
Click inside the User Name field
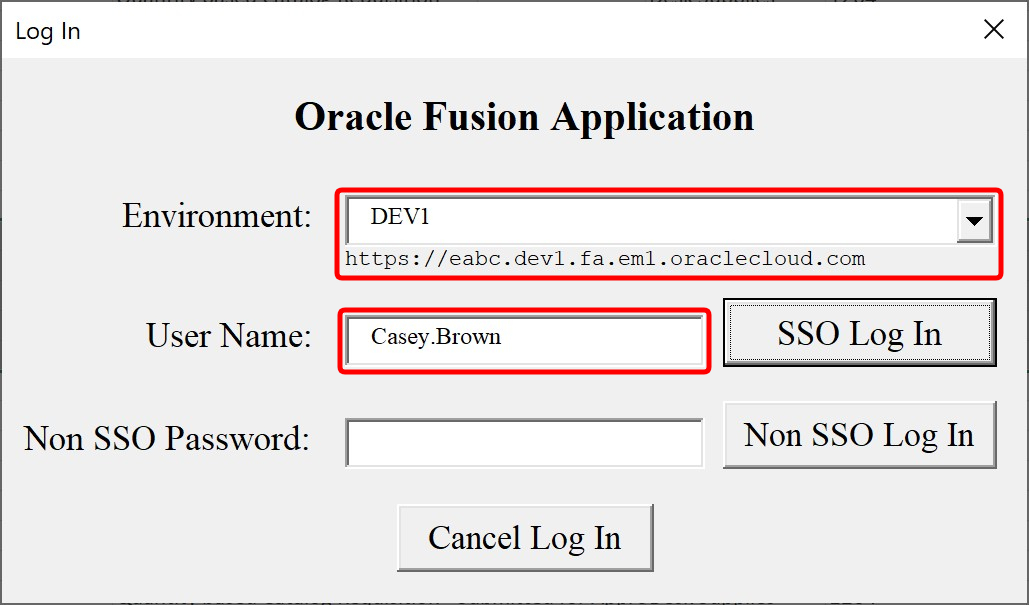pyautogui.click(x=525, y=340)
